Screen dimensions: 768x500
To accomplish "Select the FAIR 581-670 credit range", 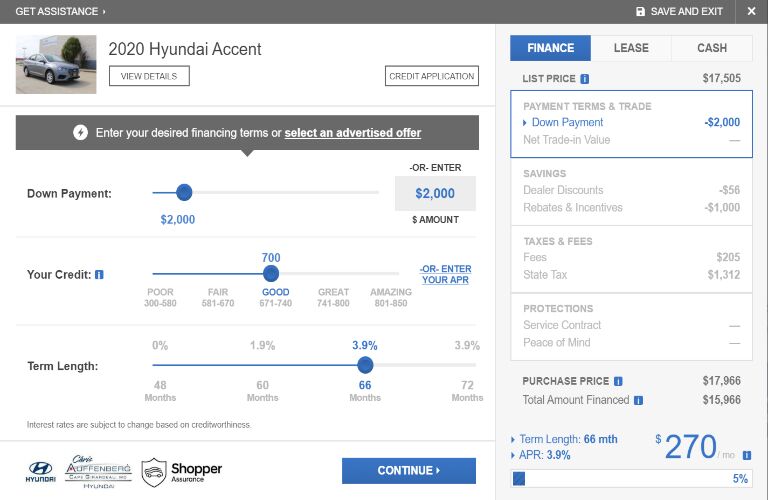I will point(218,297).
